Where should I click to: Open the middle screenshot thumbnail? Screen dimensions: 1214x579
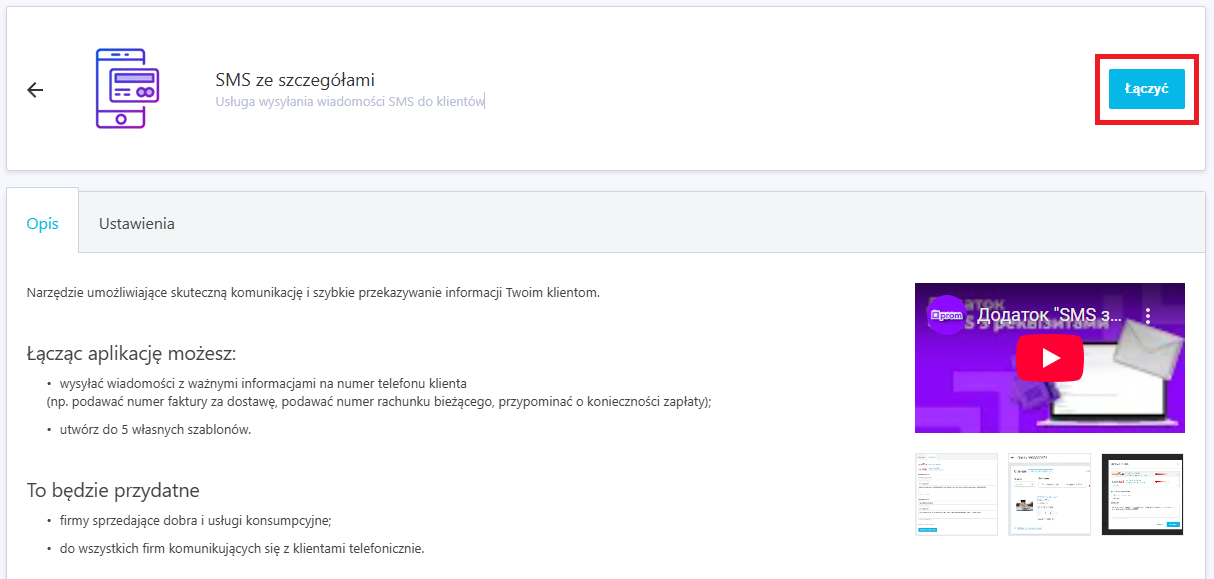click(x=1049, y=494)
